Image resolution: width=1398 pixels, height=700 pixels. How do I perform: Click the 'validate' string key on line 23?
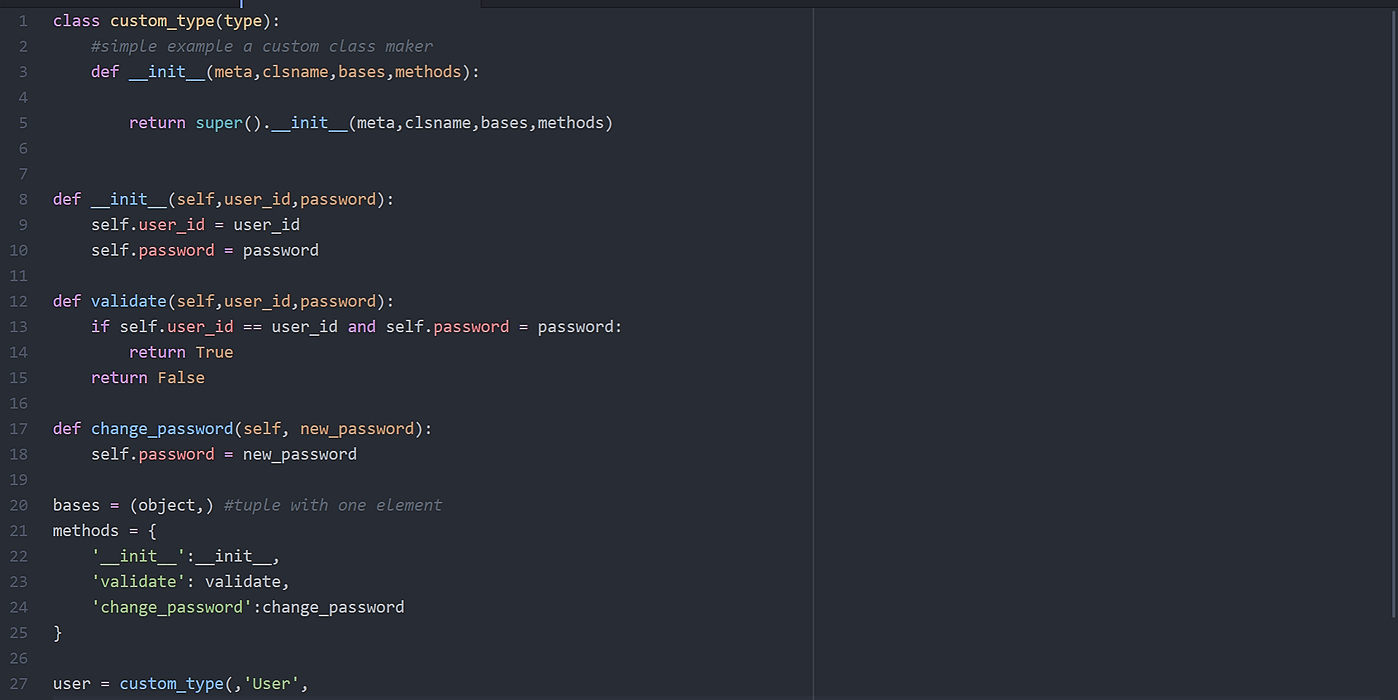pos(138,582)
